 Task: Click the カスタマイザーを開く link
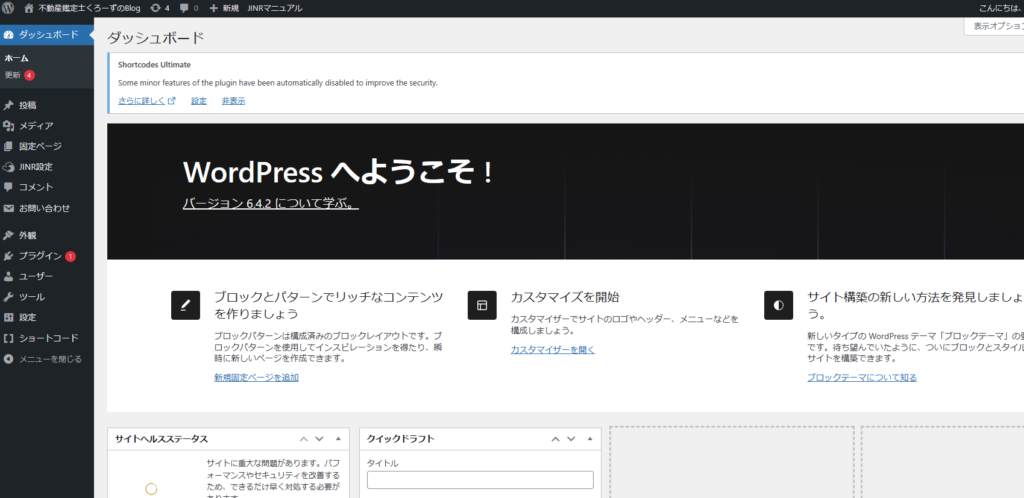(552, 349)
